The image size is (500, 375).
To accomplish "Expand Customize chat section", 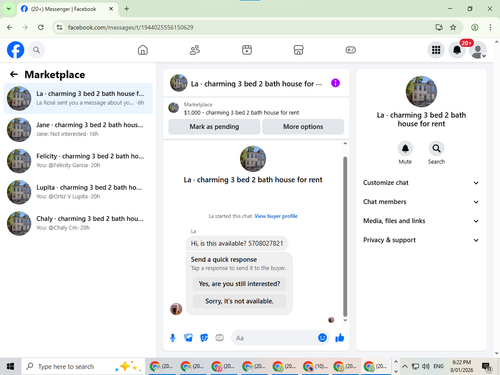I will pos(421,183).
